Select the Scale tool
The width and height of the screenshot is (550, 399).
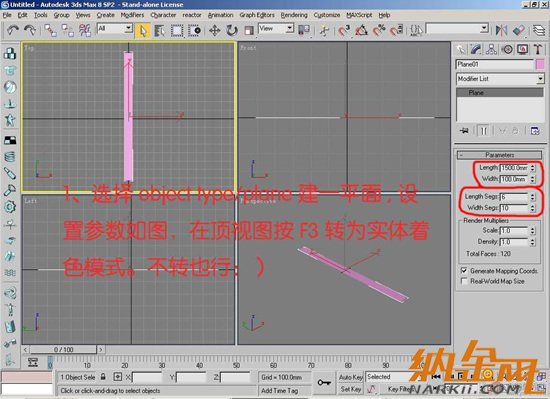click(x=249, y=31)
